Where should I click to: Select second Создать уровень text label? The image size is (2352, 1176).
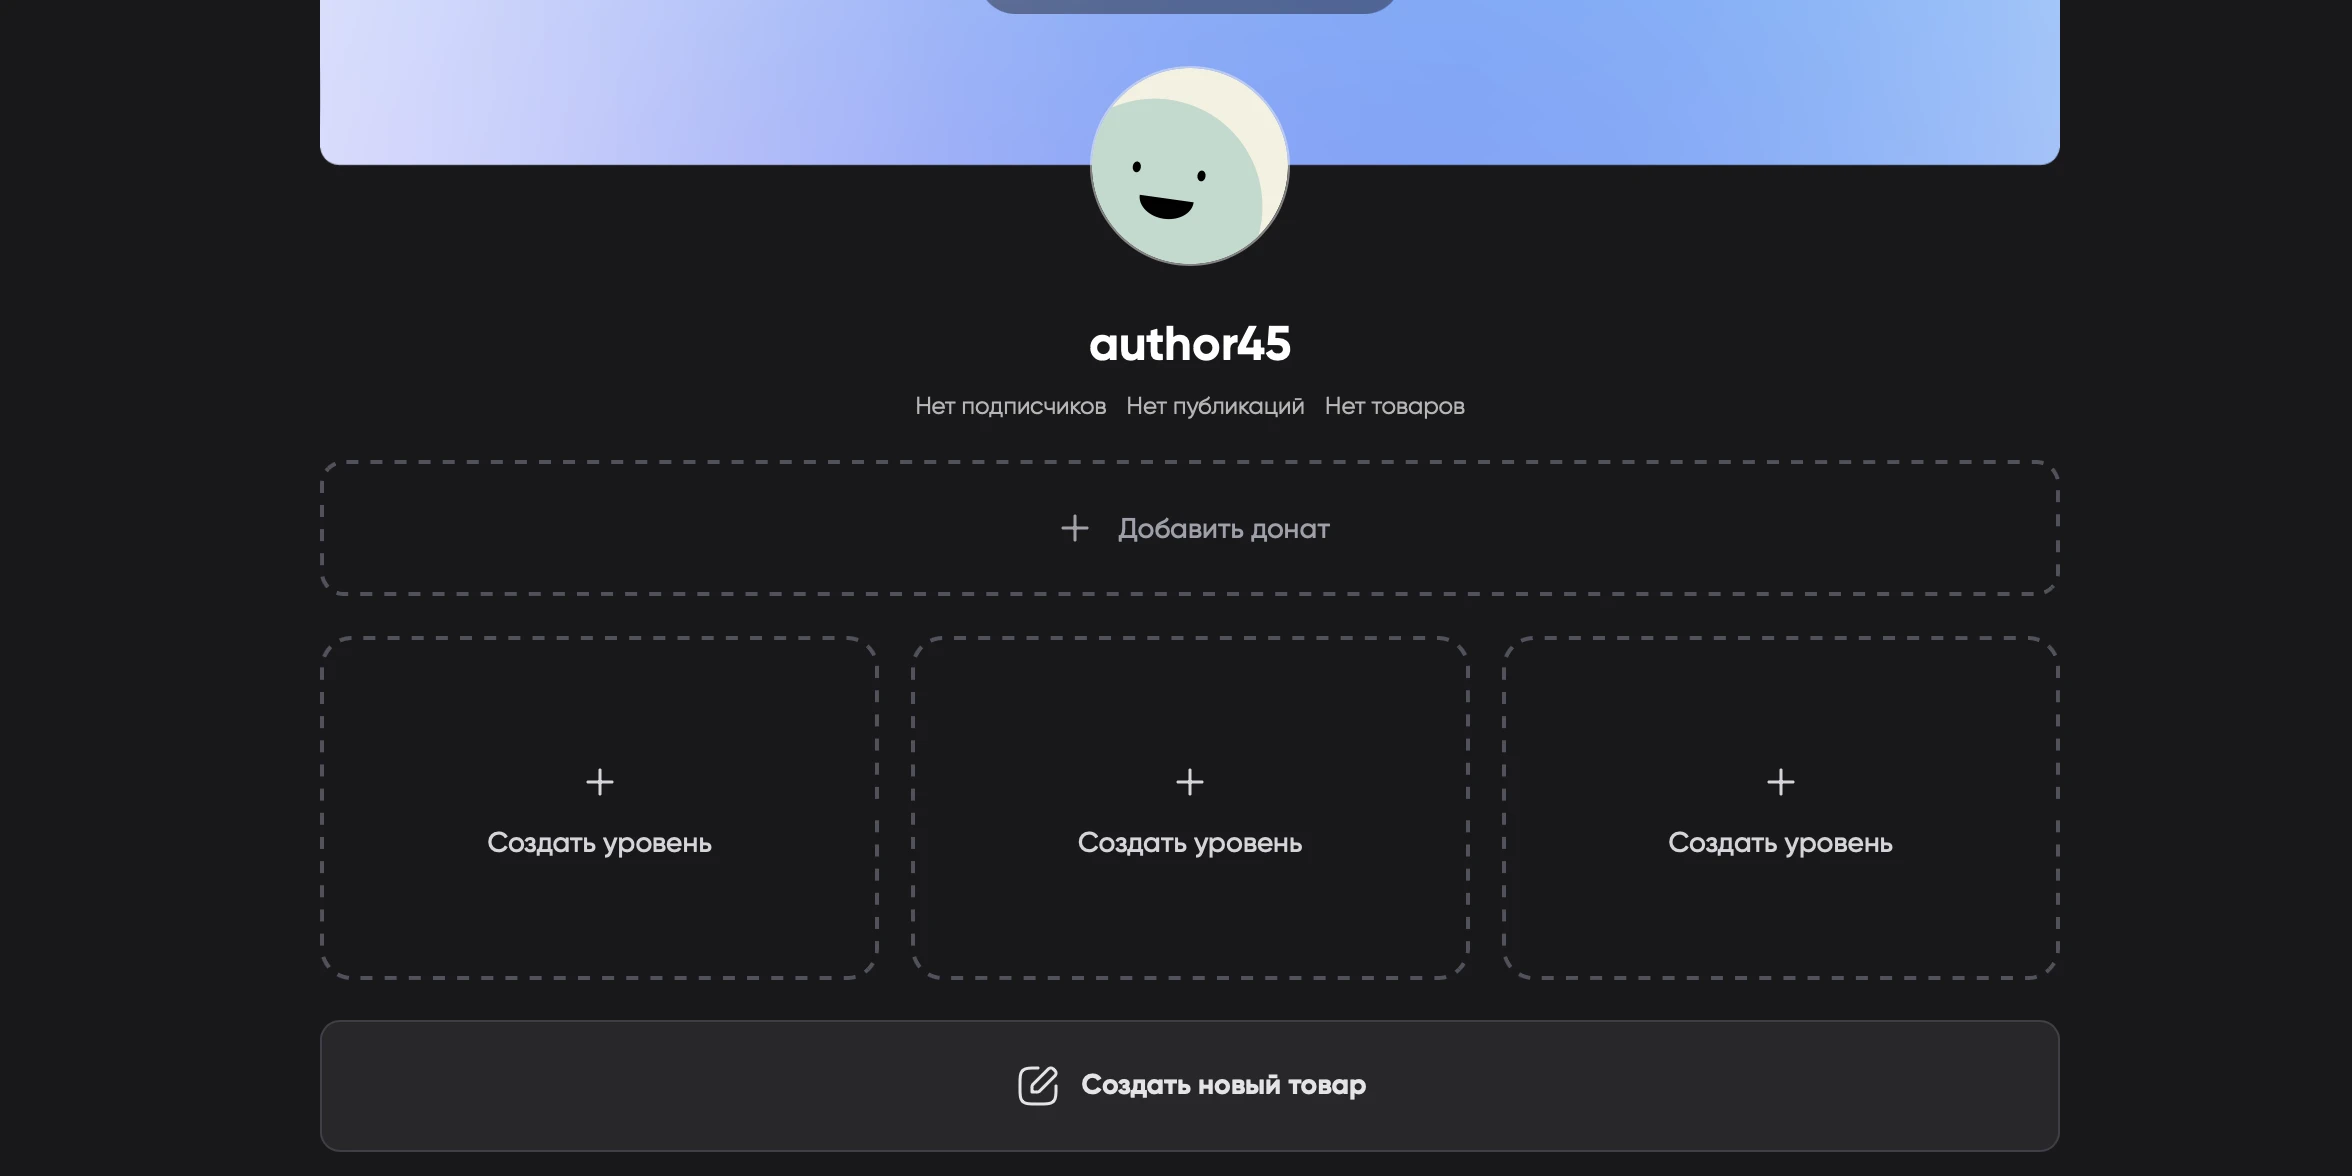pyautogui.click(x=1189, y=843)
